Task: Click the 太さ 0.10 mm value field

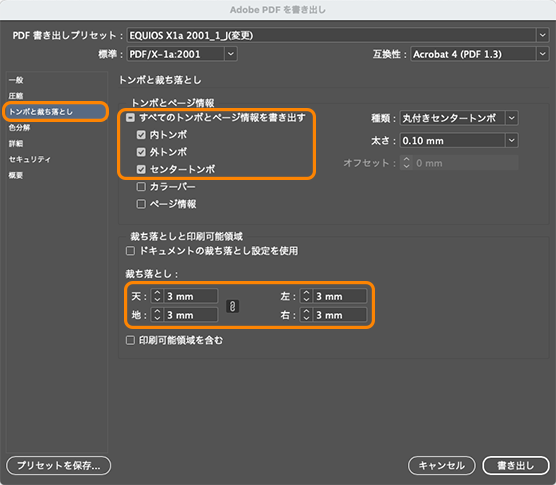Action: (452, 140)
